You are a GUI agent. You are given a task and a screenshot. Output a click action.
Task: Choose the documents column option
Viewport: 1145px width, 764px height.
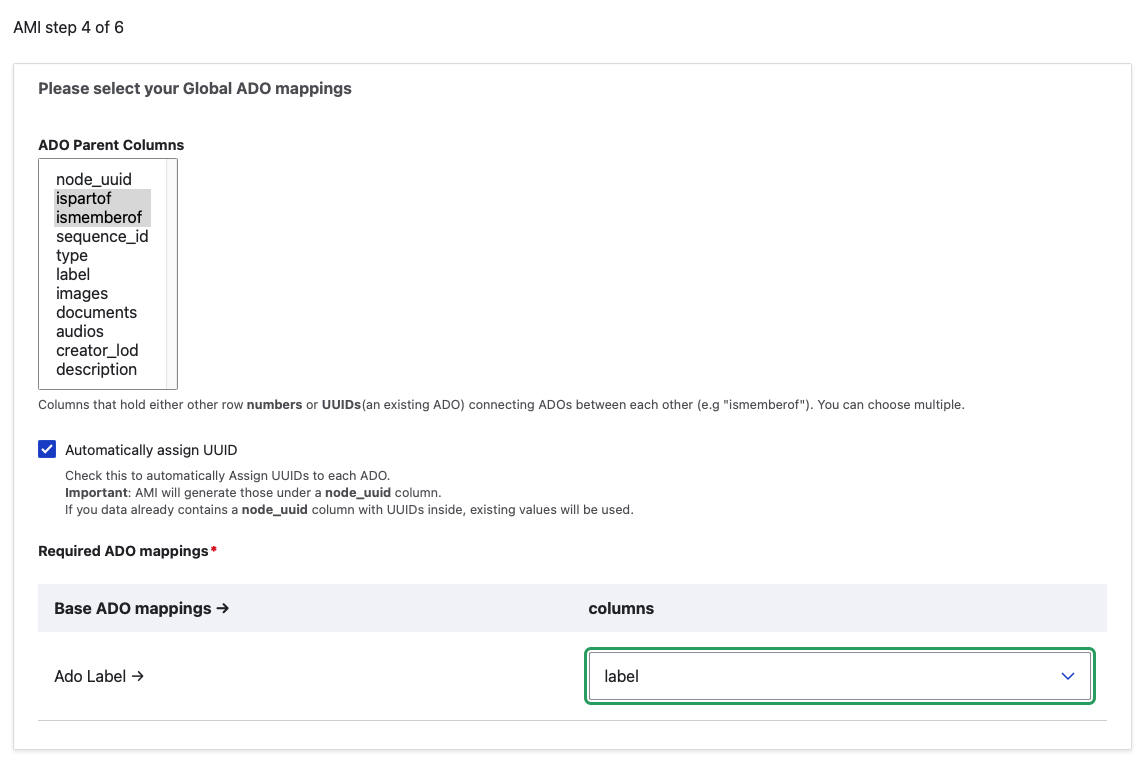tap(96, 313)
